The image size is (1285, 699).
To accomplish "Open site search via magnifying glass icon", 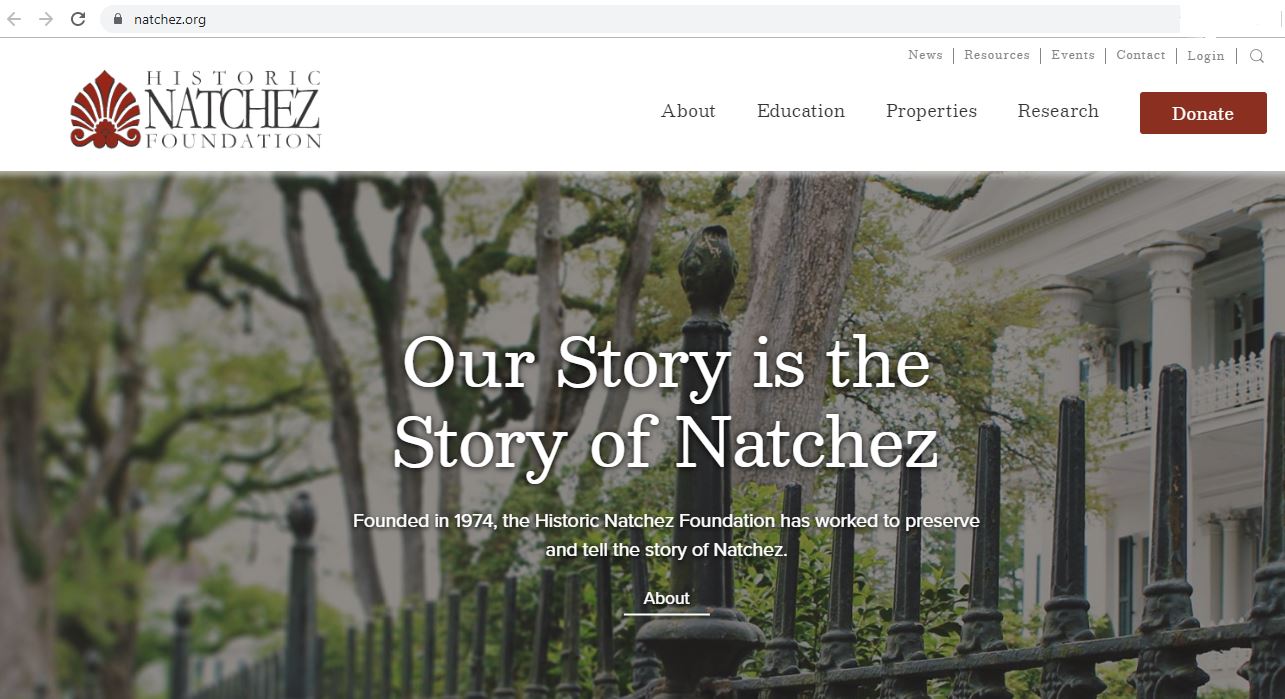I will click(x=1257, y=56).
